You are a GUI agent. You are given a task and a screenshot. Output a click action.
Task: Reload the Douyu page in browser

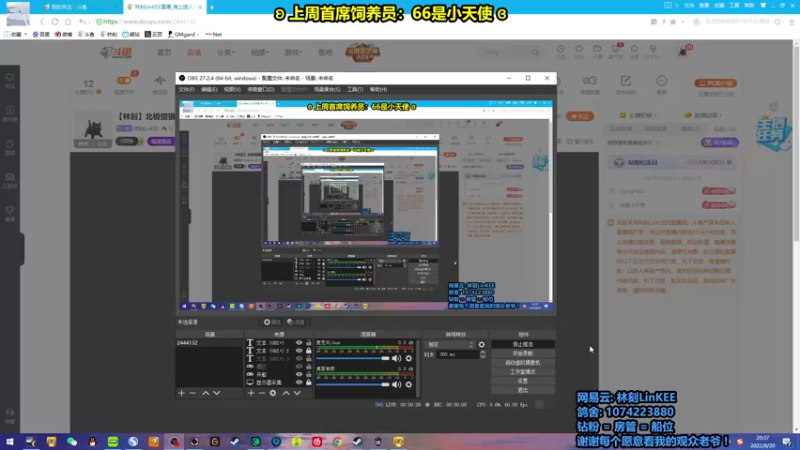[55, 22]
